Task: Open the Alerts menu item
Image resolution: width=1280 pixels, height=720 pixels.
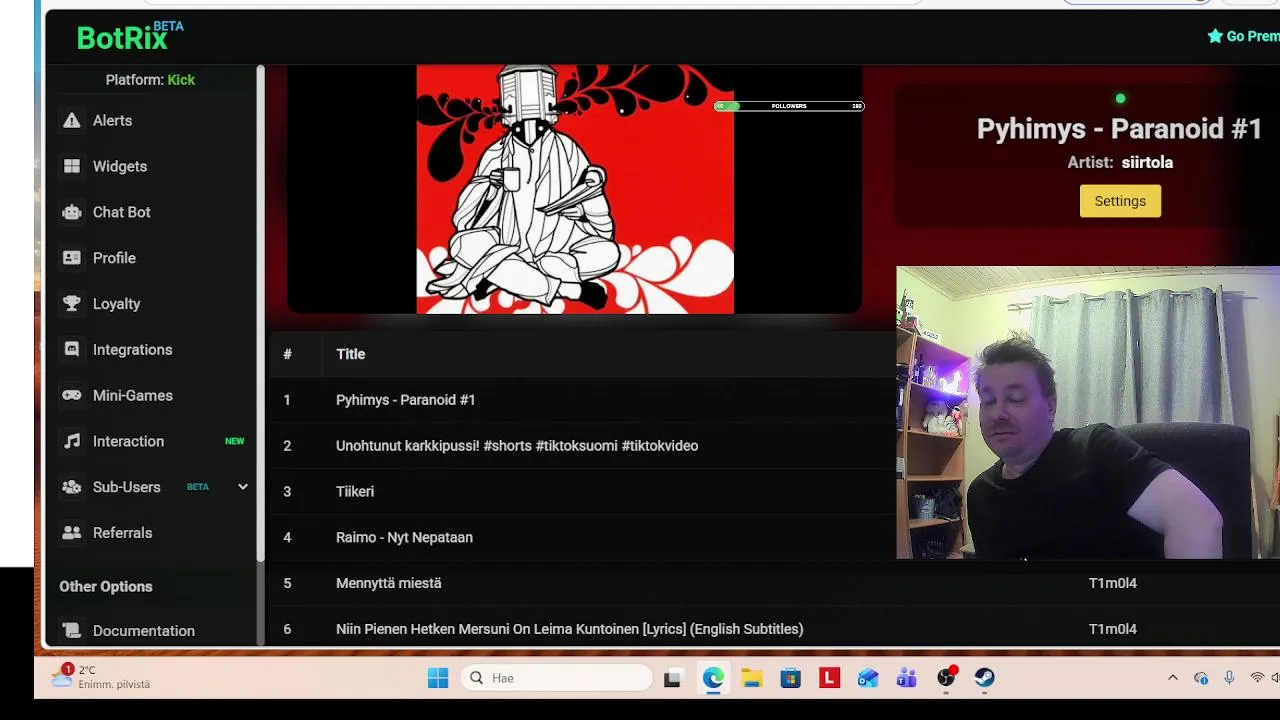Action: (x=112, y=120)
